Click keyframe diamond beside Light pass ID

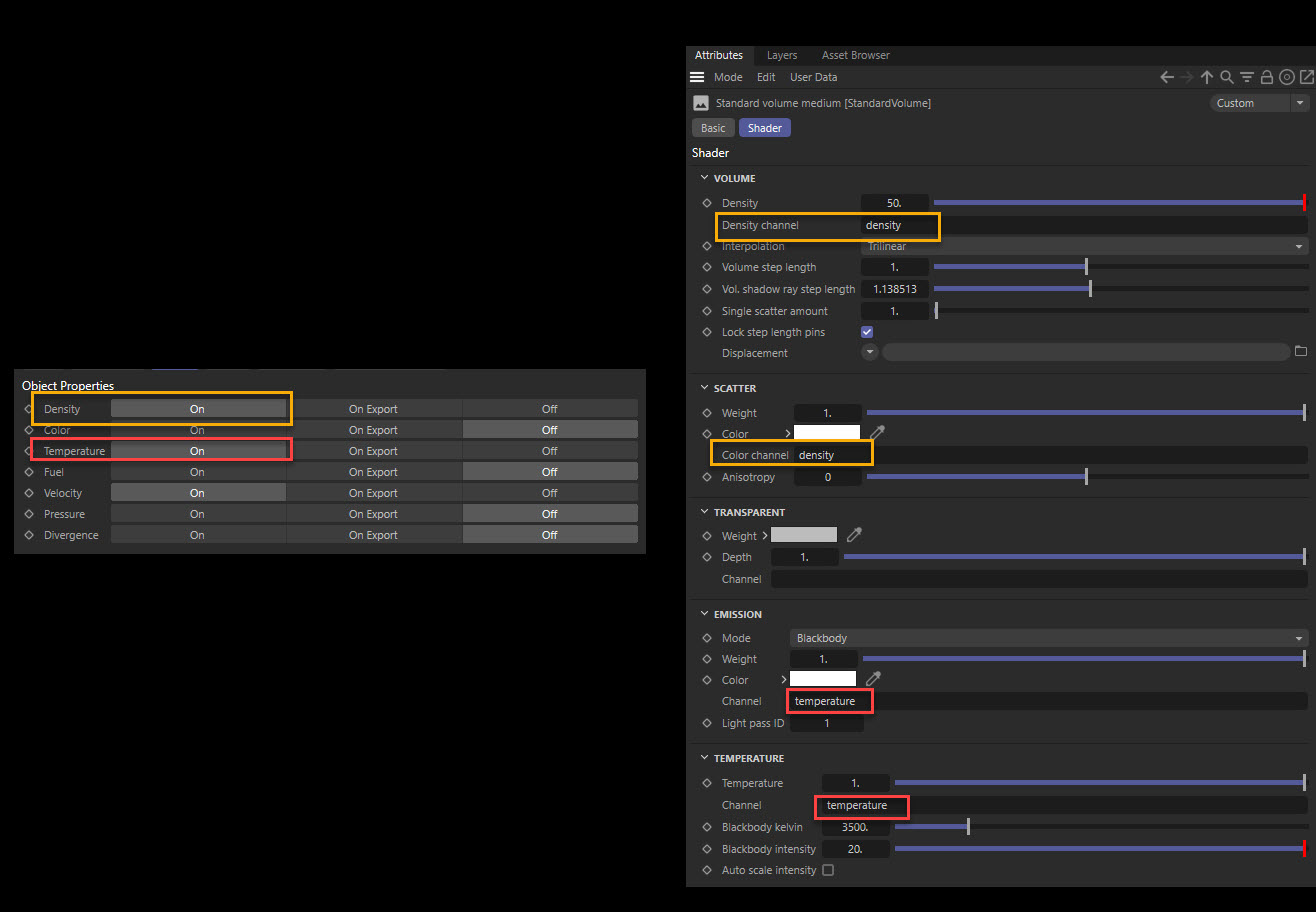[x=706, y=723]
